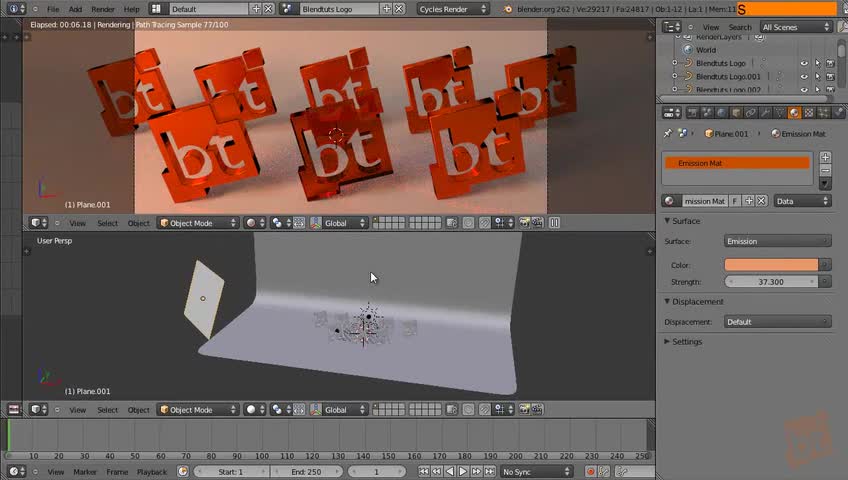
Task: Jump to the last frame in timeline
Action: 490,471
